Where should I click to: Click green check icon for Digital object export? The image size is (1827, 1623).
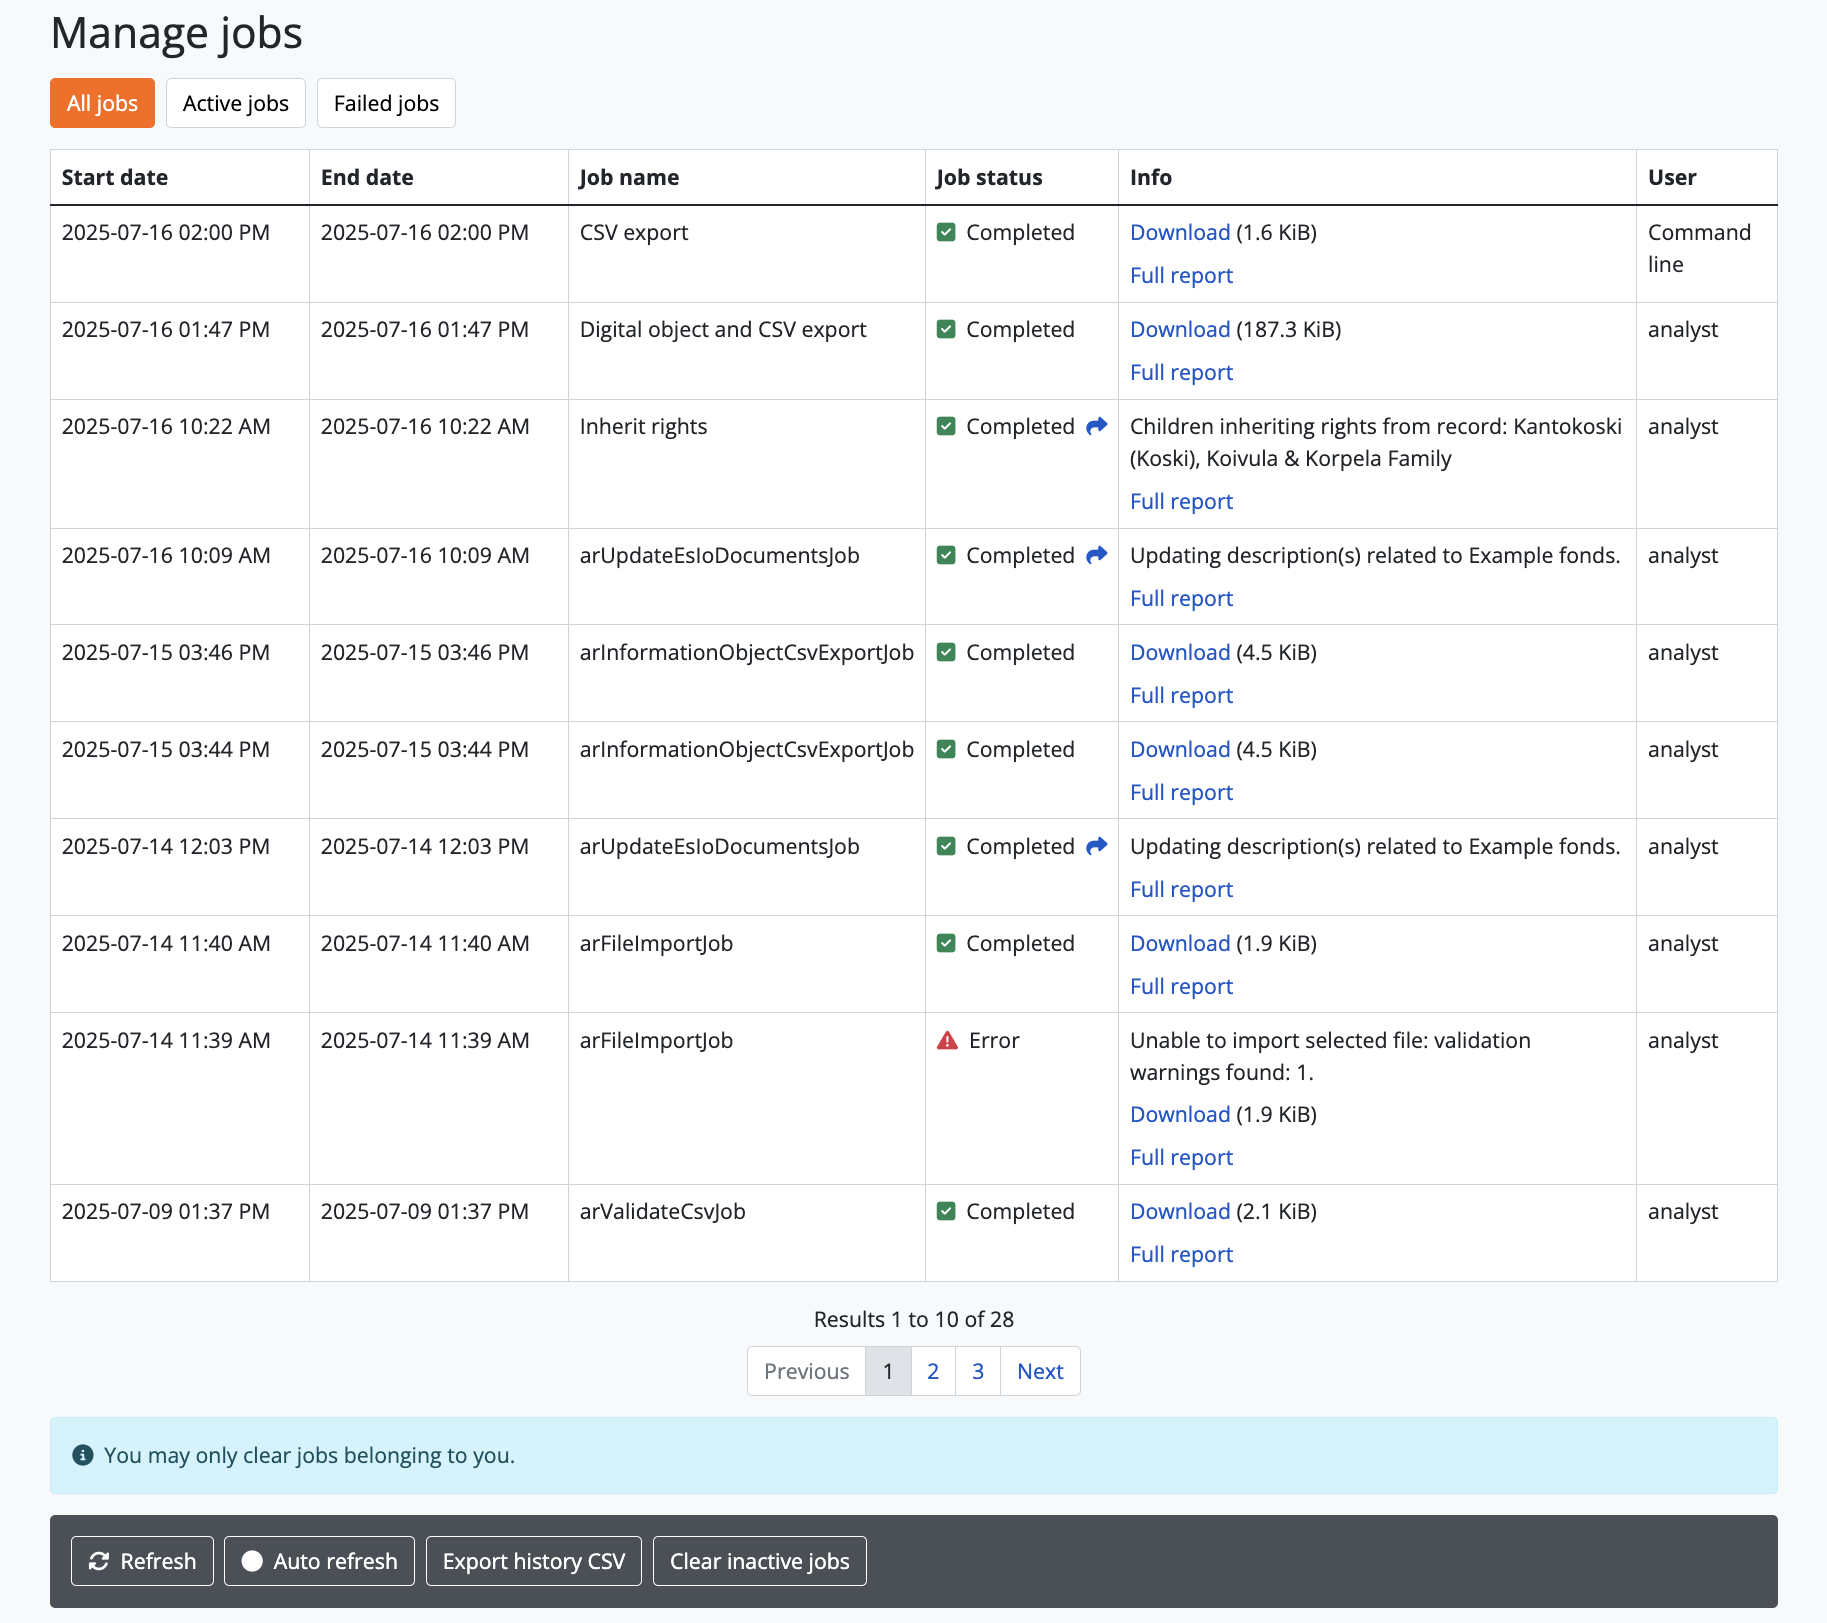coord(946,330)
